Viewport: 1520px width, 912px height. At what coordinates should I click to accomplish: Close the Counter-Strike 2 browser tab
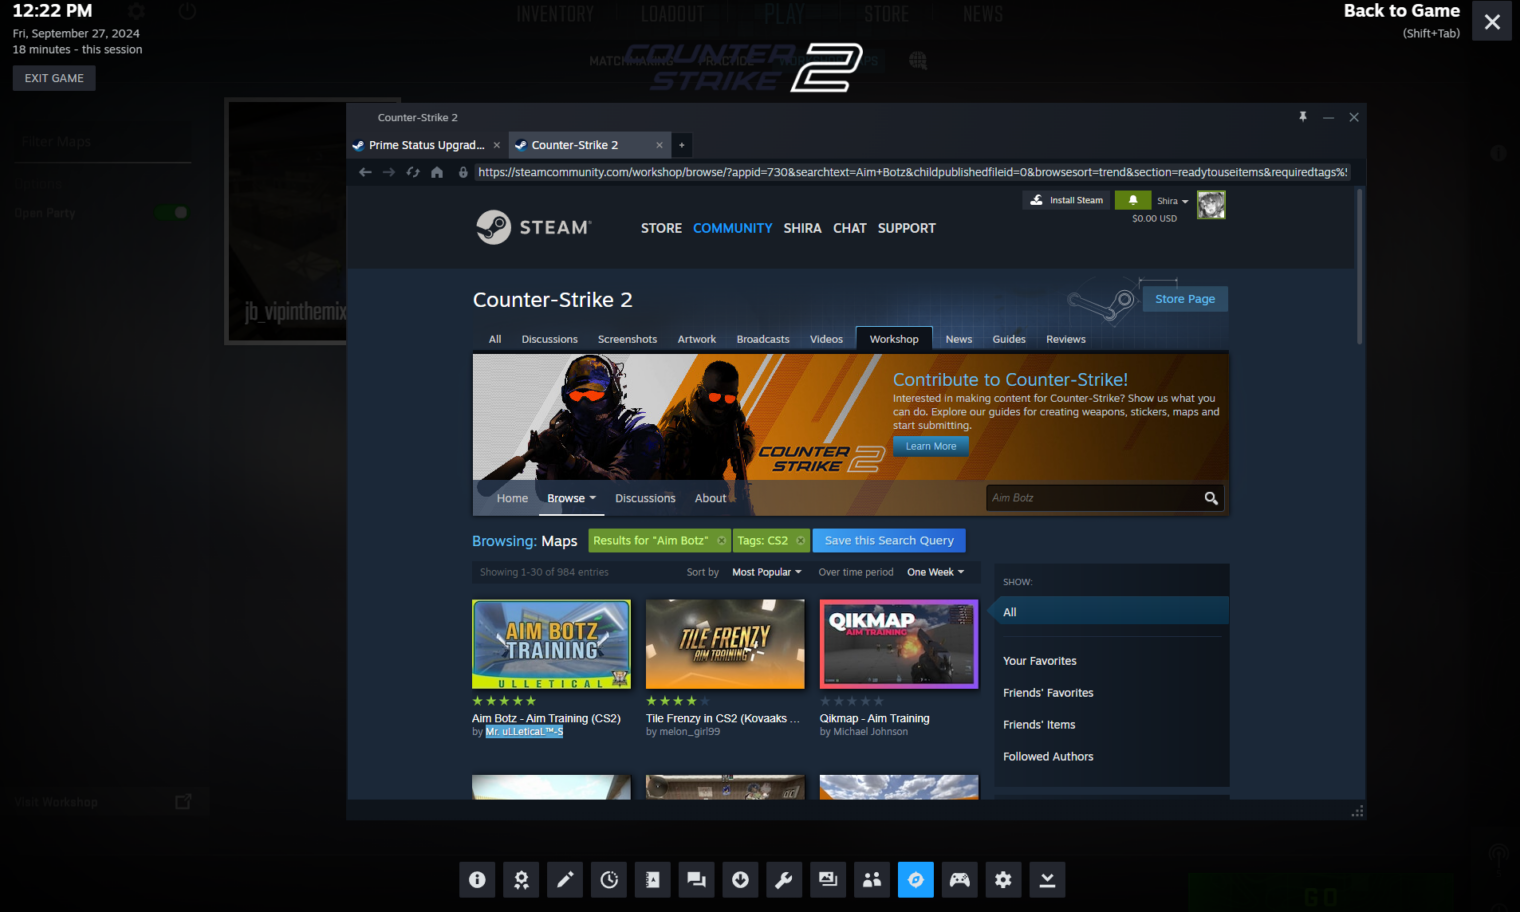[x=659, y=145]
